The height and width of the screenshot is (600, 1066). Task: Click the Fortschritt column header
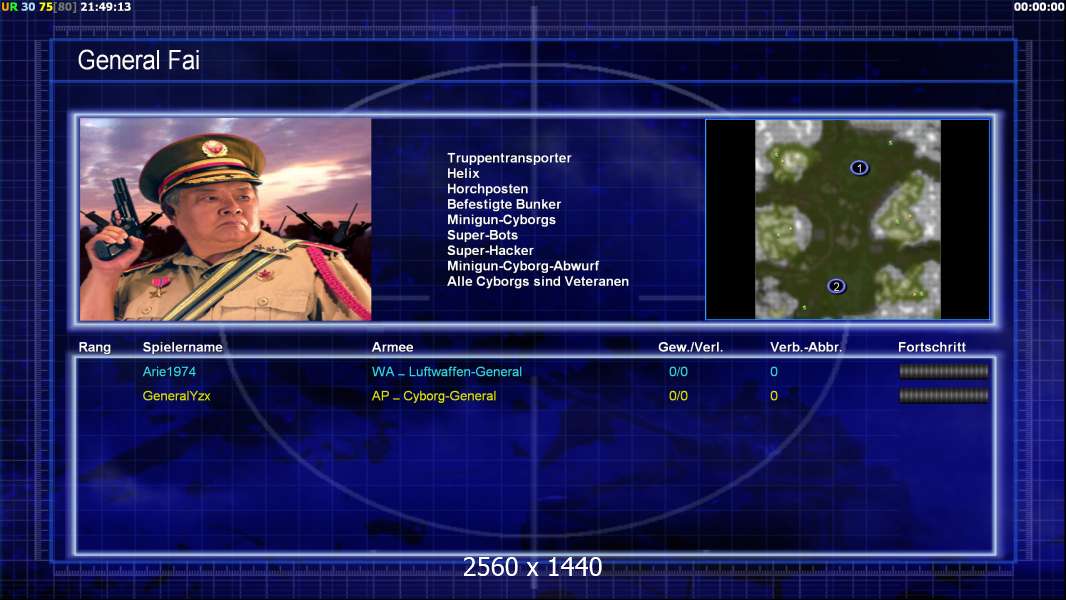[932, 347]
